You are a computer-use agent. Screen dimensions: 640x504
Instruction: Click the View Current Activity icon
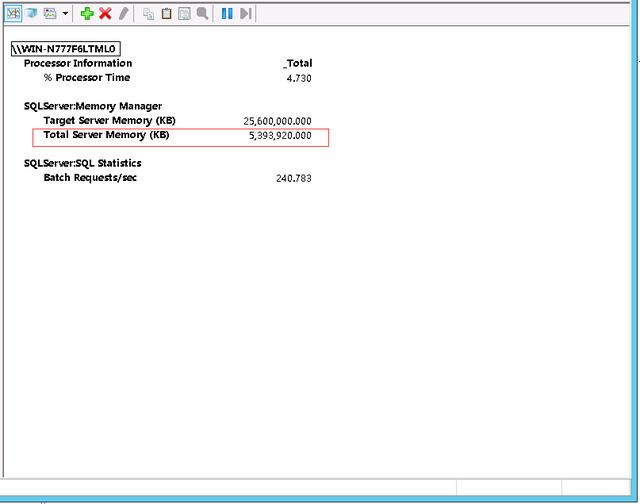pos(13,13)
